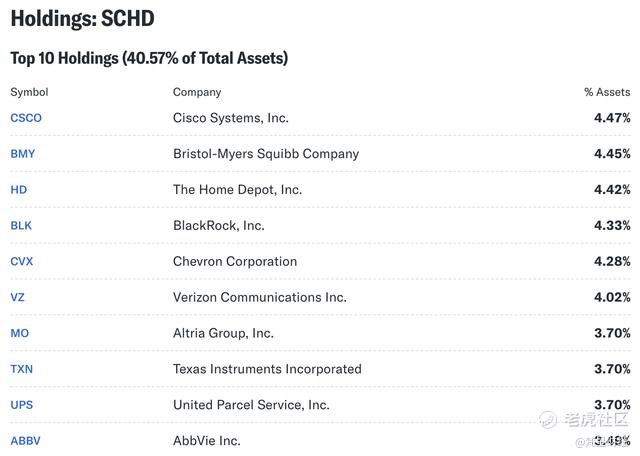Viewport: 640px width, 456px height.
Task: Select the Cisco Systems, Inc. company name
Action: [231, 118]
